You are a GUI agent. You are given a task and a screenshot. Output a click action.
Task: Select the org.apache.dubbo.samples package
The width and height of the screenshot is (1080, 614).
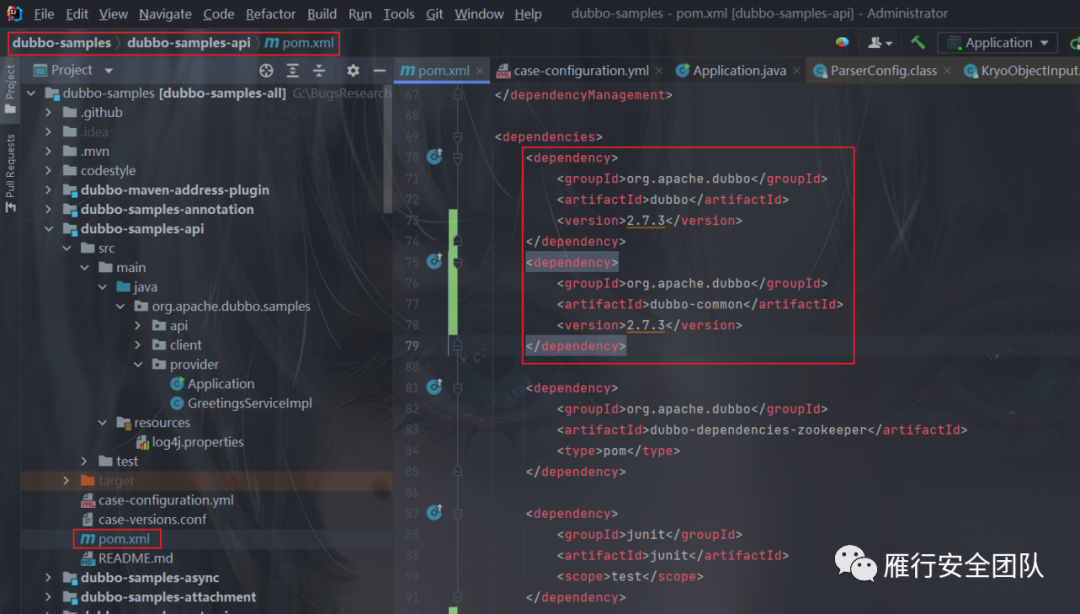231,306
